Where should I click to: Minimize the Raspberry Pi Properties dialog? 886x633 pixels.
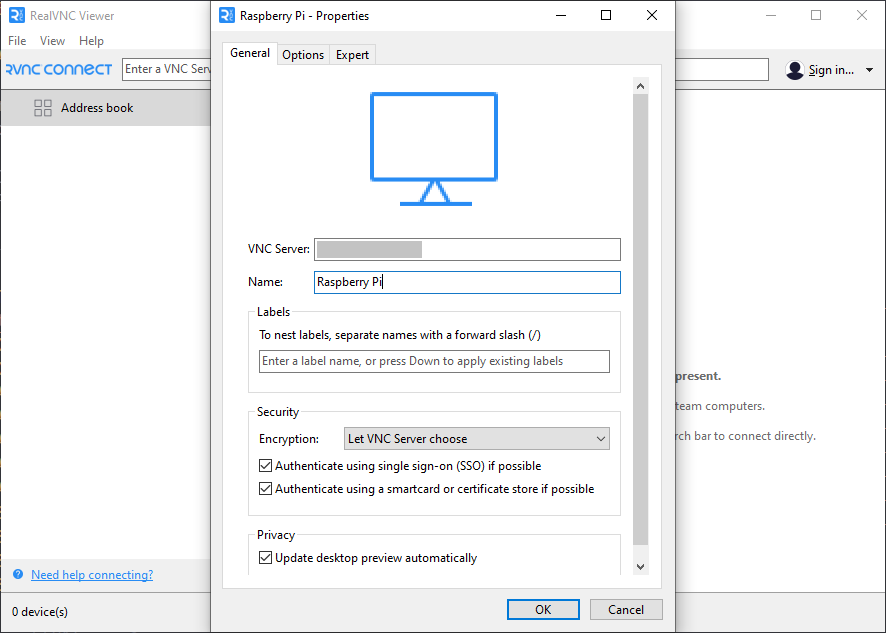[561, 15]
